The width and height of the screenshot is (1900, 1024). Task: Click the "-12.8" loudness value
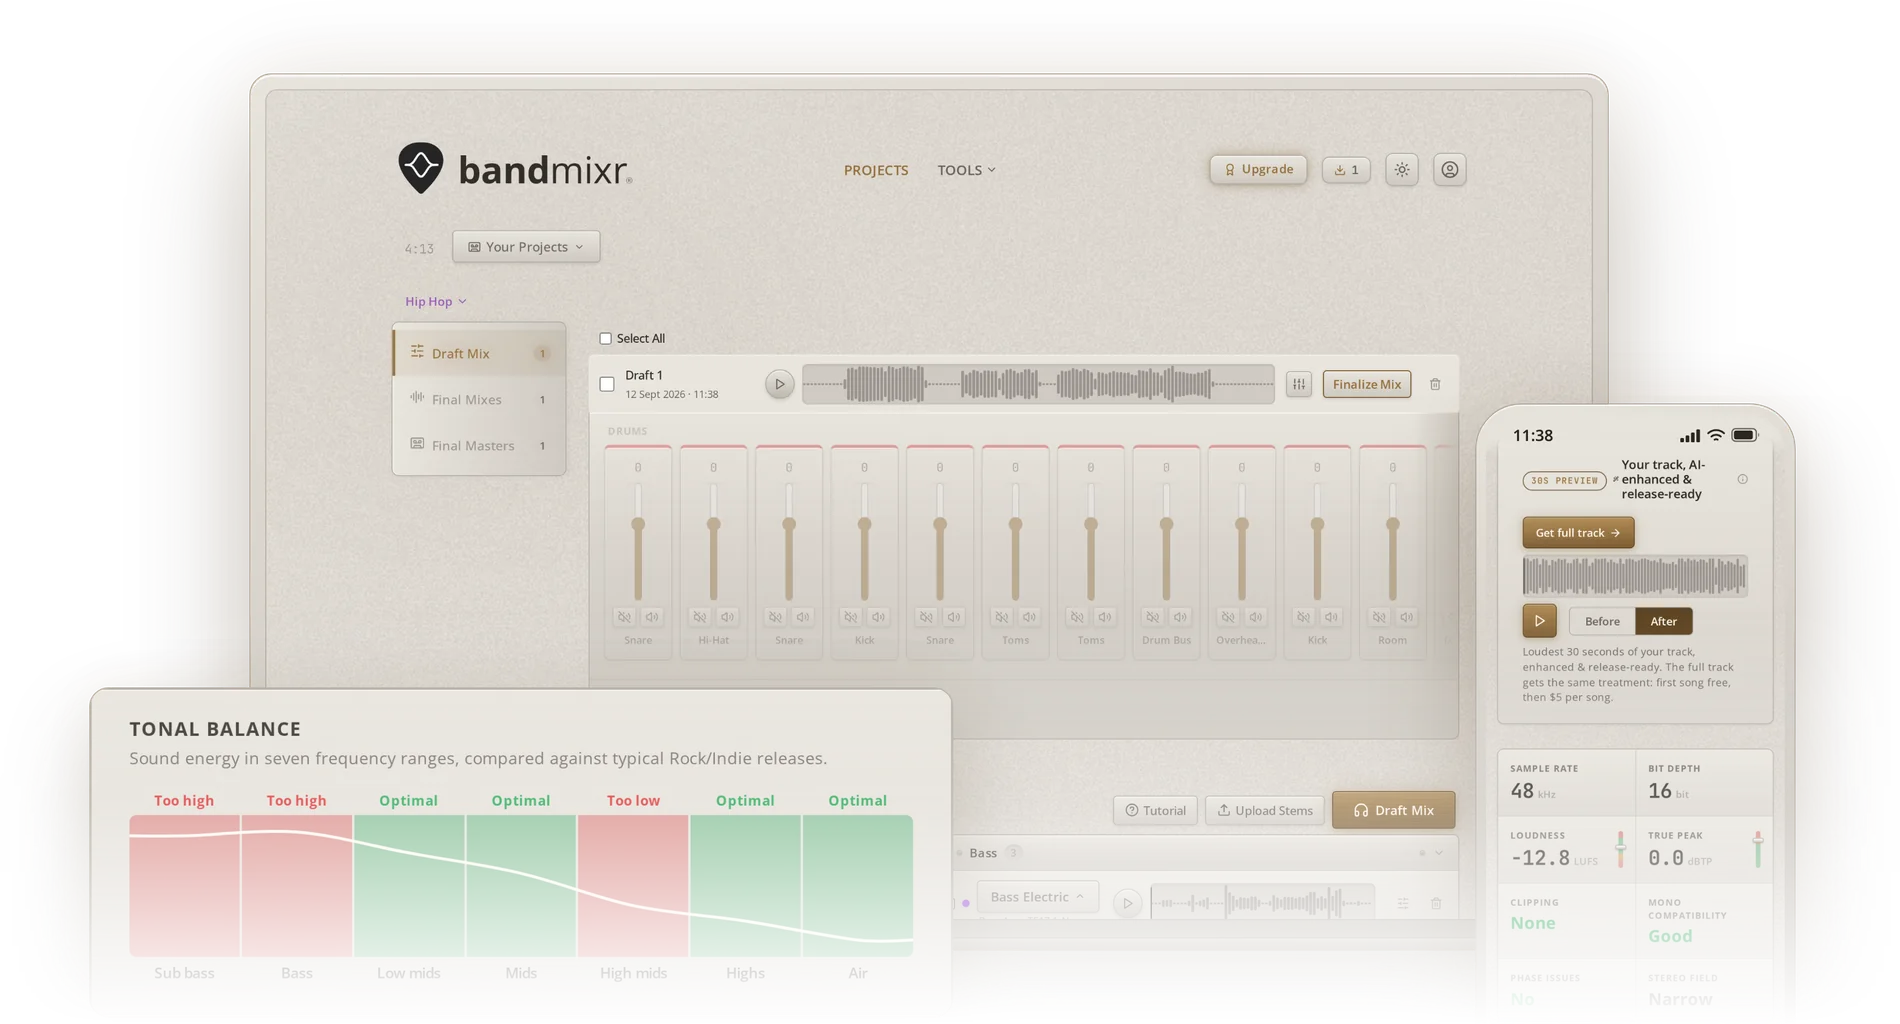pos(1540,858)
